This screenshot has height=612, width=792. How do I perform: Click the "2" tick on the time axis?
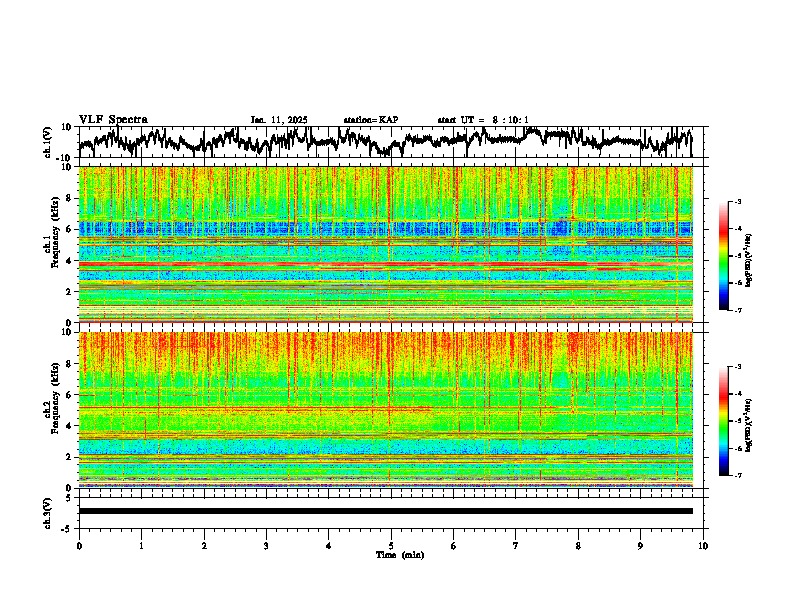(x=204, y=546)
